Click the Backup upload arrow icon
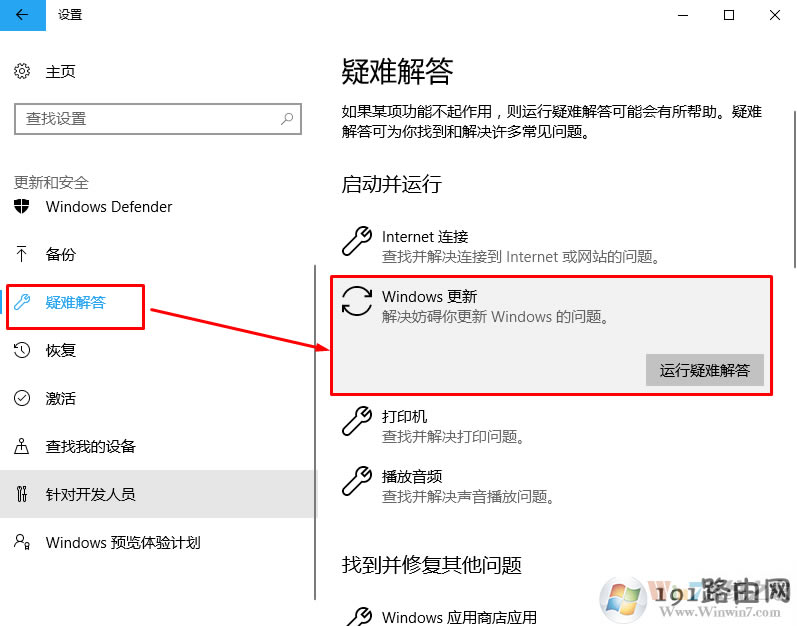The image size is (797, 626). (x=22, y=255)
